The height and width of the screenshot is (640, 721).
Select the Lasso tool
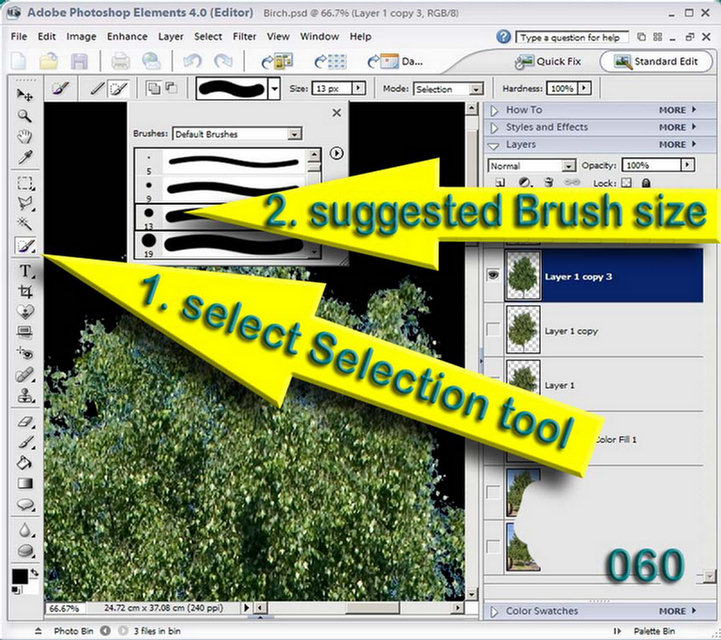25,204
